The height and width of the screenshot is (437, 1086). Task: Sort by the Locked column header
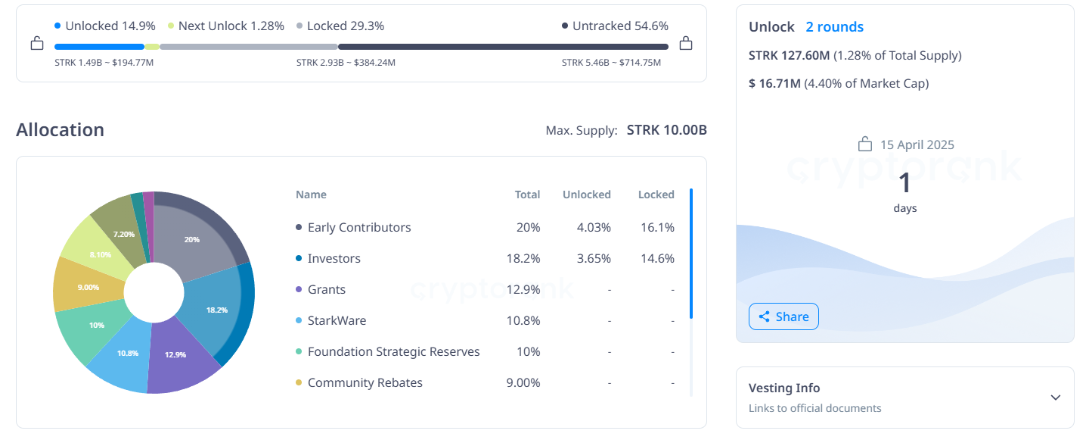pos(656,194)
